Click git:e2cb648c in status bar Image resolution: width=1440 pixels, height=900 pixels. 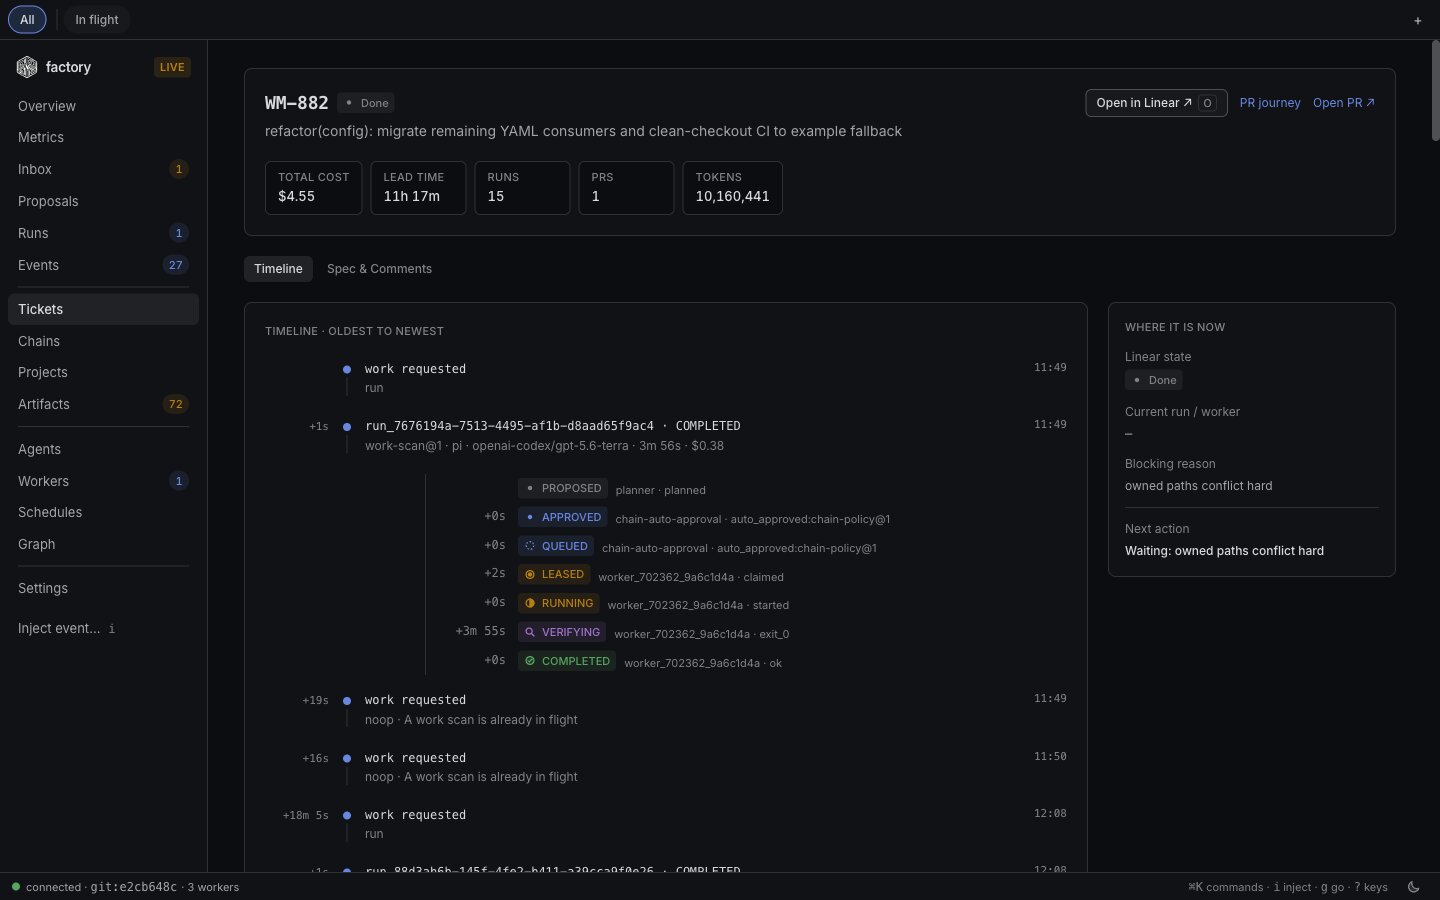(133, 887)
